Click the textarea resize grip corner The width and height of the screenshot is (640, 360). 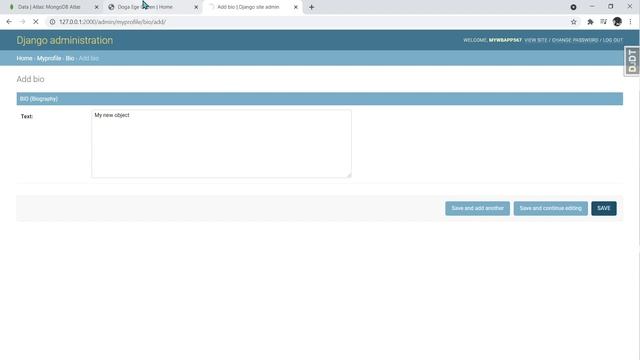[x=349, y=175]
